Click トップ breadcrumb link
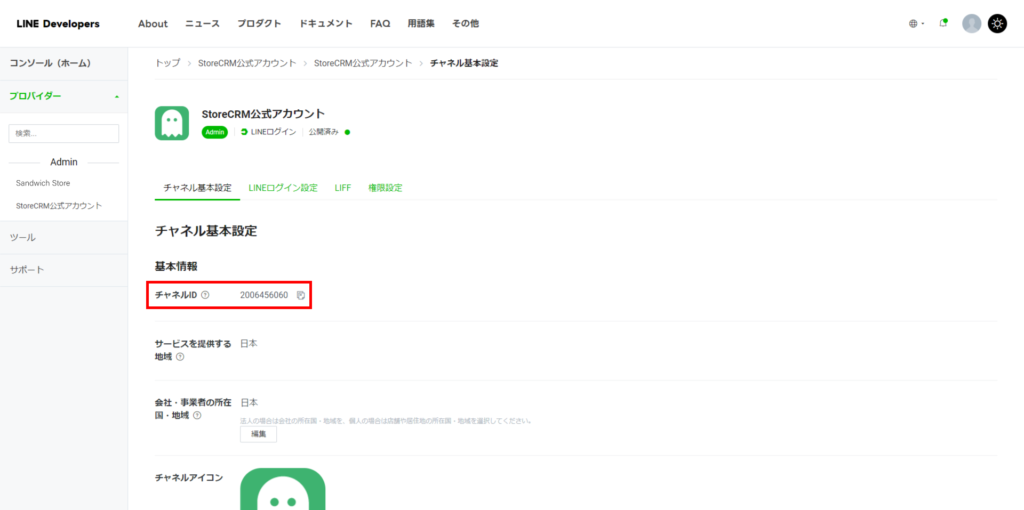 pos(167,63)
